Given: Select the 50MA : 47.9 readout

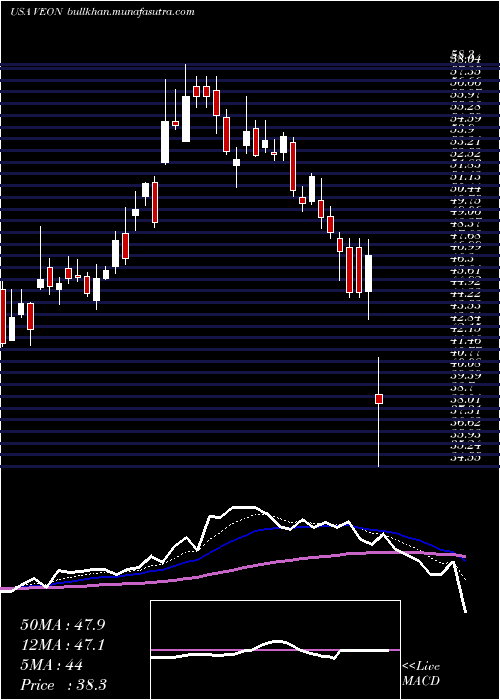Looking at the screenshot, I should click(x=62, y=624).
